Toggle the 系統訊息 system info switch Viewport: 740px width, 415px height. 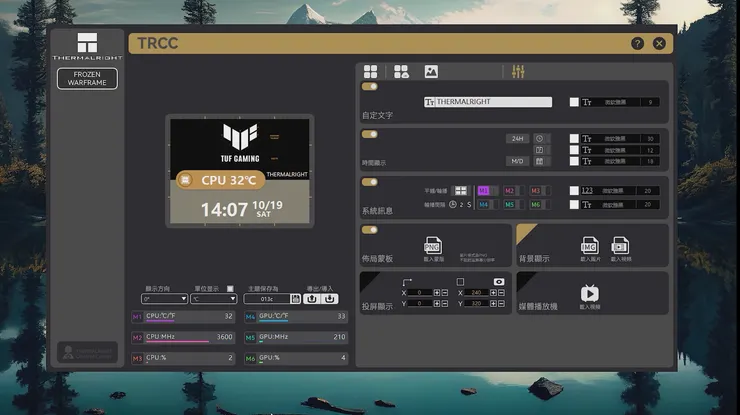point(370,182)
